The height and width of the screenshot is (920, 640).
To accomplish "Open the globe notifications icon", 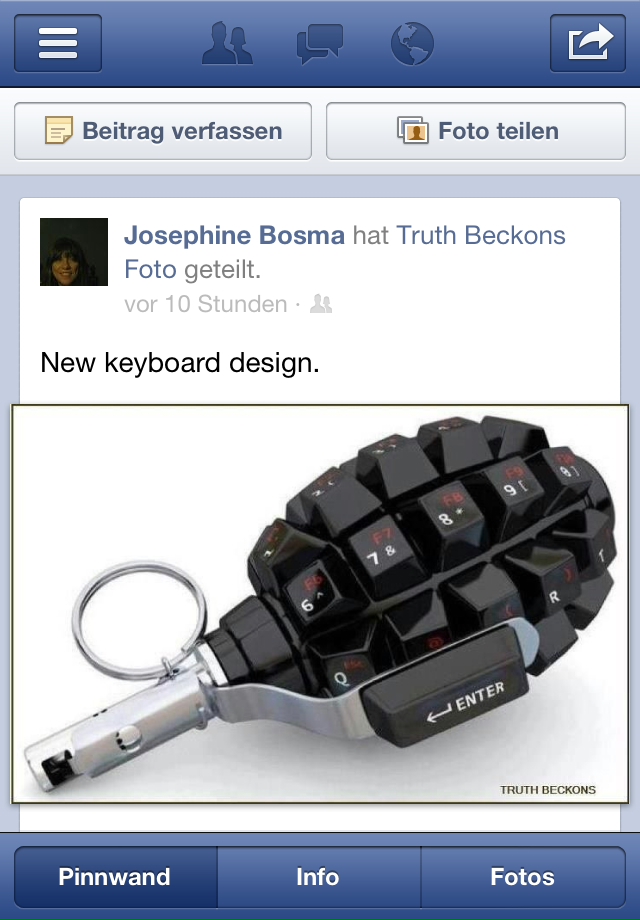I will (412, 44).
